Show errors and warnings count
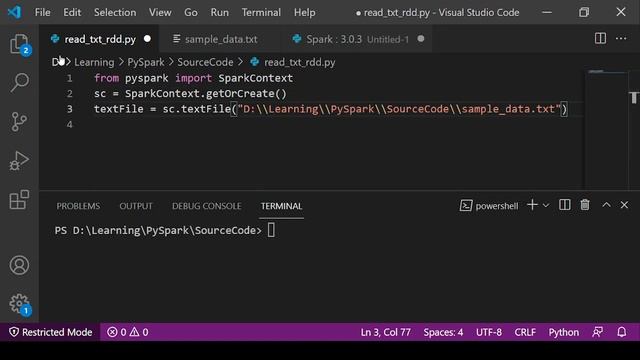Image resolution: width=640 pixels, height=360 pixels. click(x=128, y=332)
